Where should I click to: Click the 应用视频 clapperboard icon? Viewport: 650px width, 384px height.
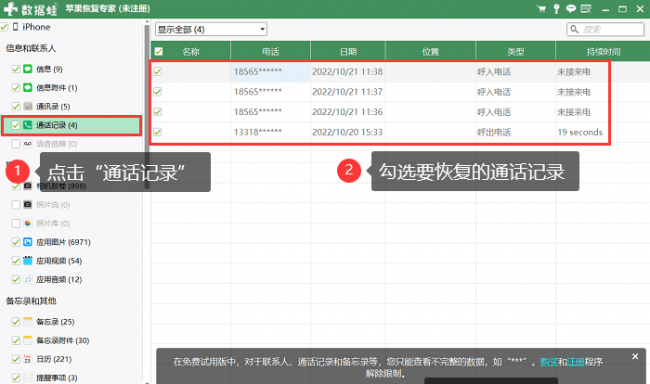[28, 260]
